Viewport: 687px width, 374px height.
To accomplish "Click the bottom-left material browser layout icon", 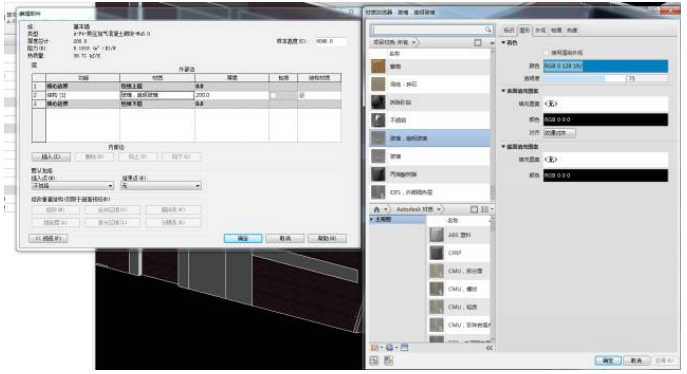I will click(x=374, y=360).
